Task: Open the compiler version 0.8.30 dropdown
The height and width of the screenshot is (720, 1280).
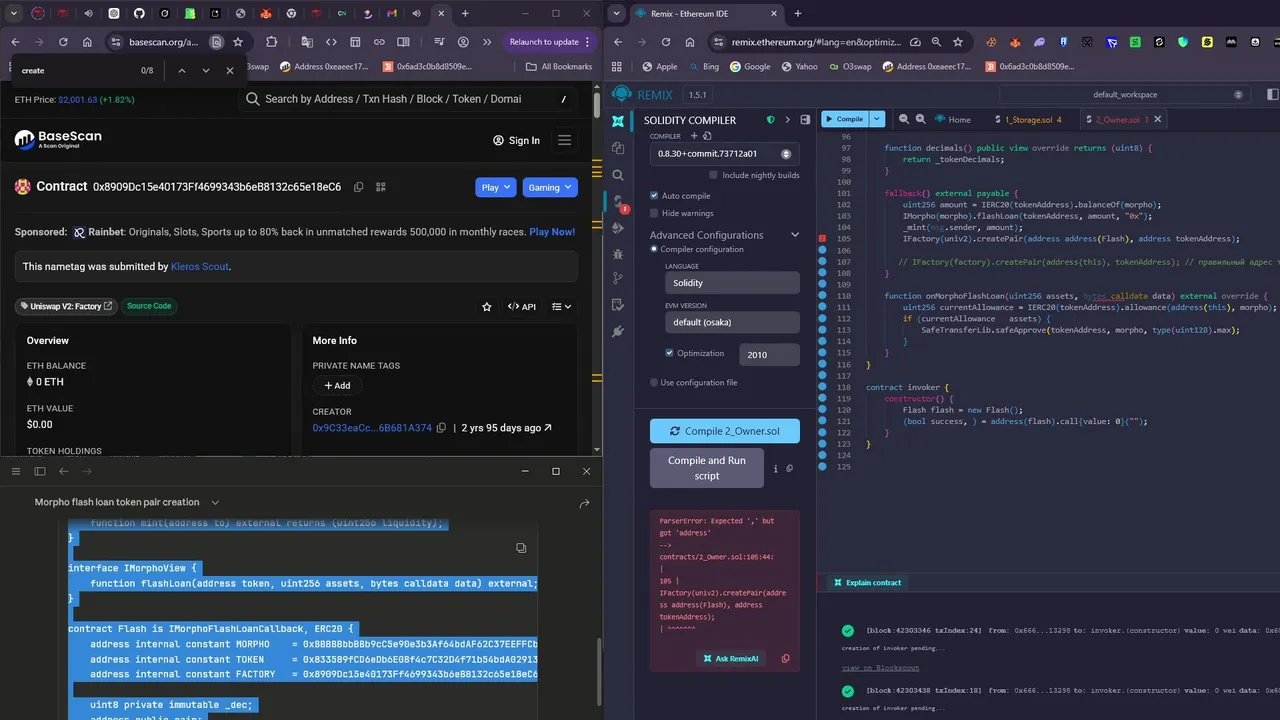Action: [725, 154]
